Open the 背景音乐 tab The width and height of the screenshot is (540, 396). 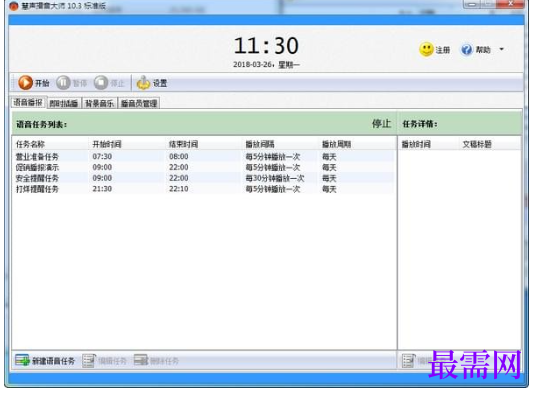pos(100,103)
